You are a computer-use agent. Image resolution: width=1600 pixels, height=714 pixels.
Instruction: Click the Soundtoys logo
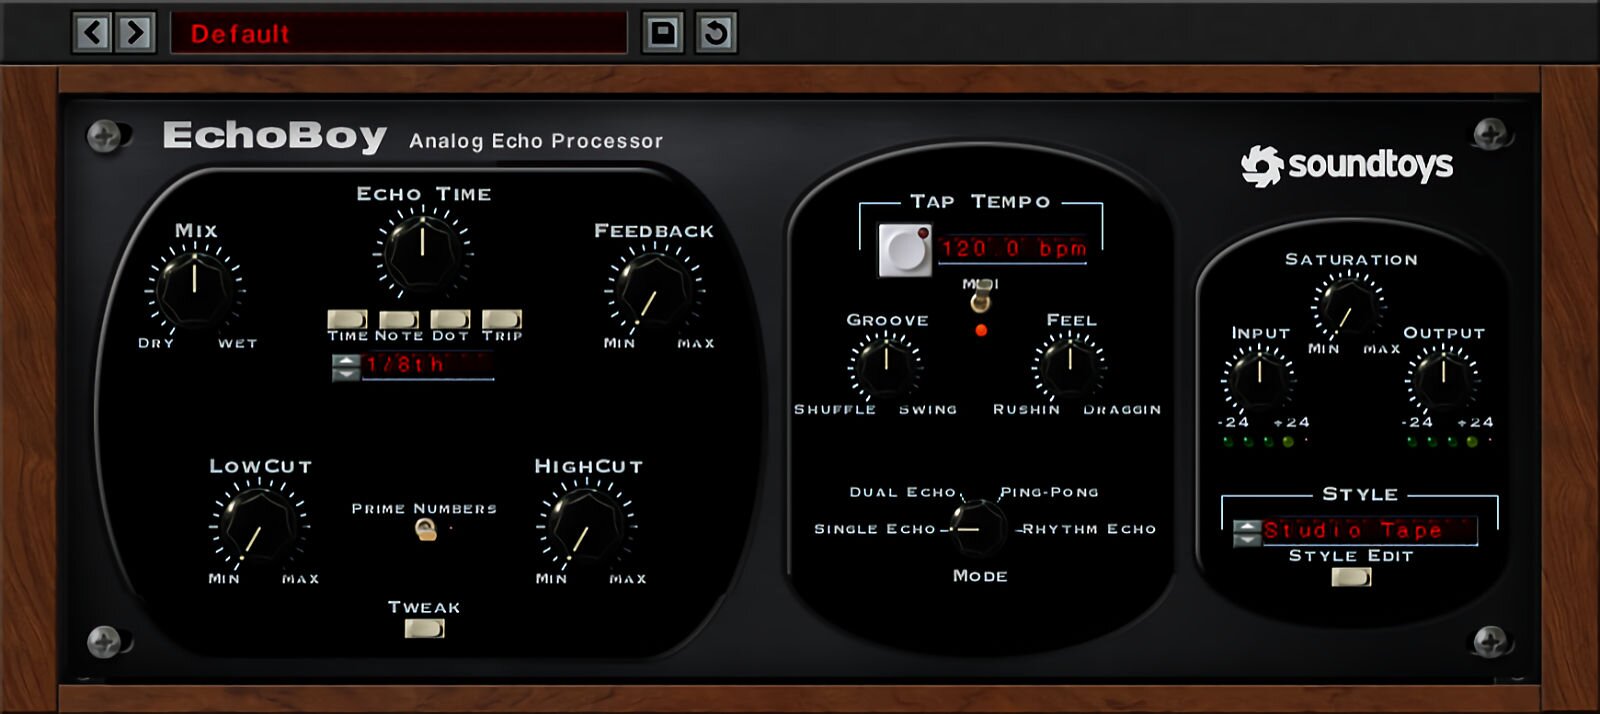point(1346,165)
